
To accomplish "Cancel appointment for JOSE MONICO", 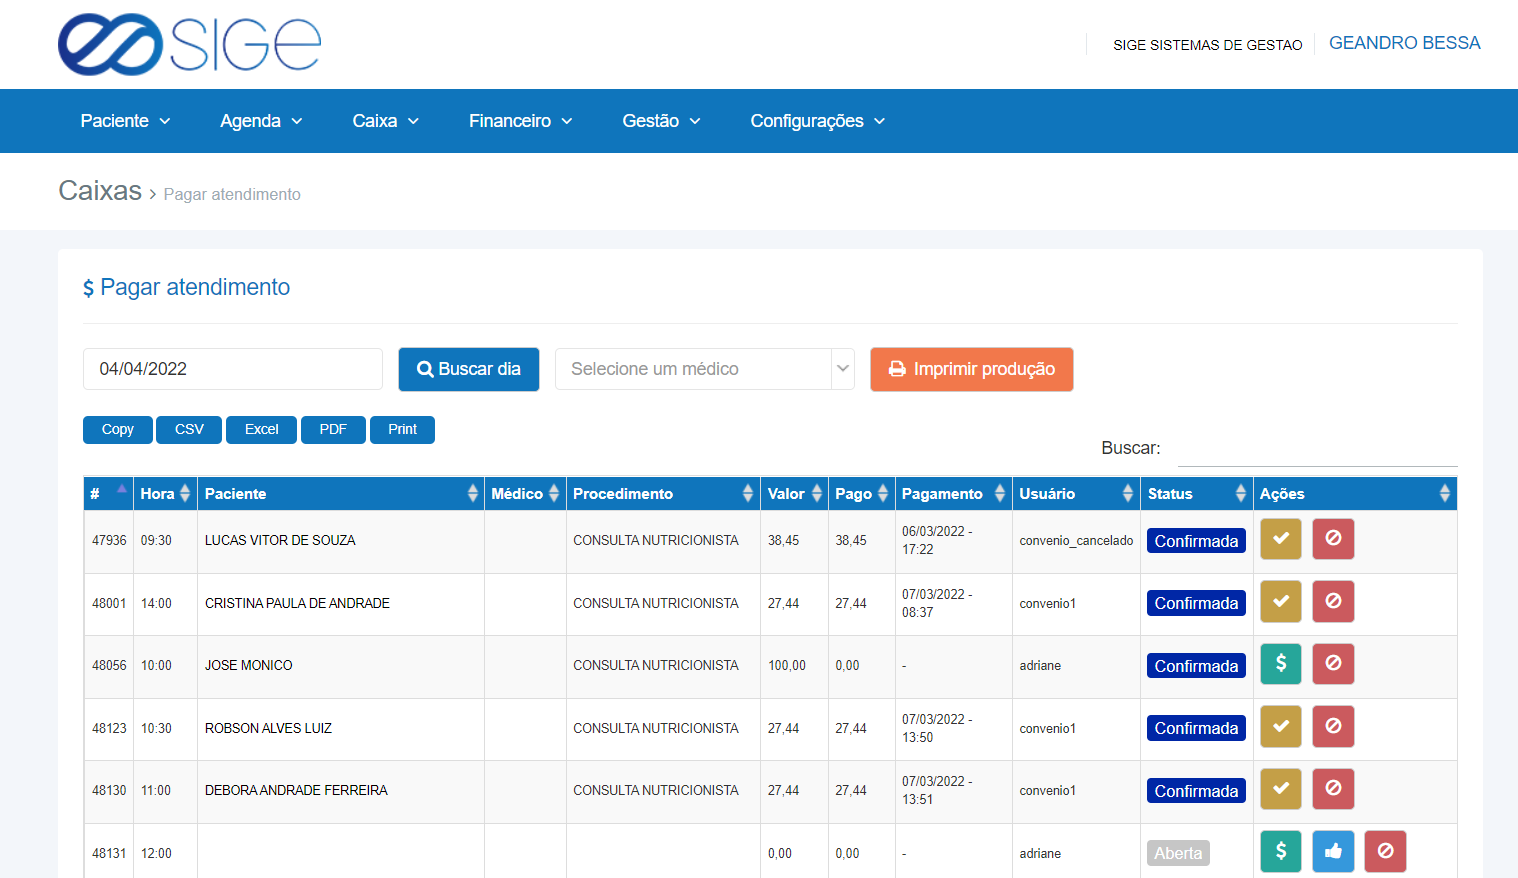I will coord(1333,664).
